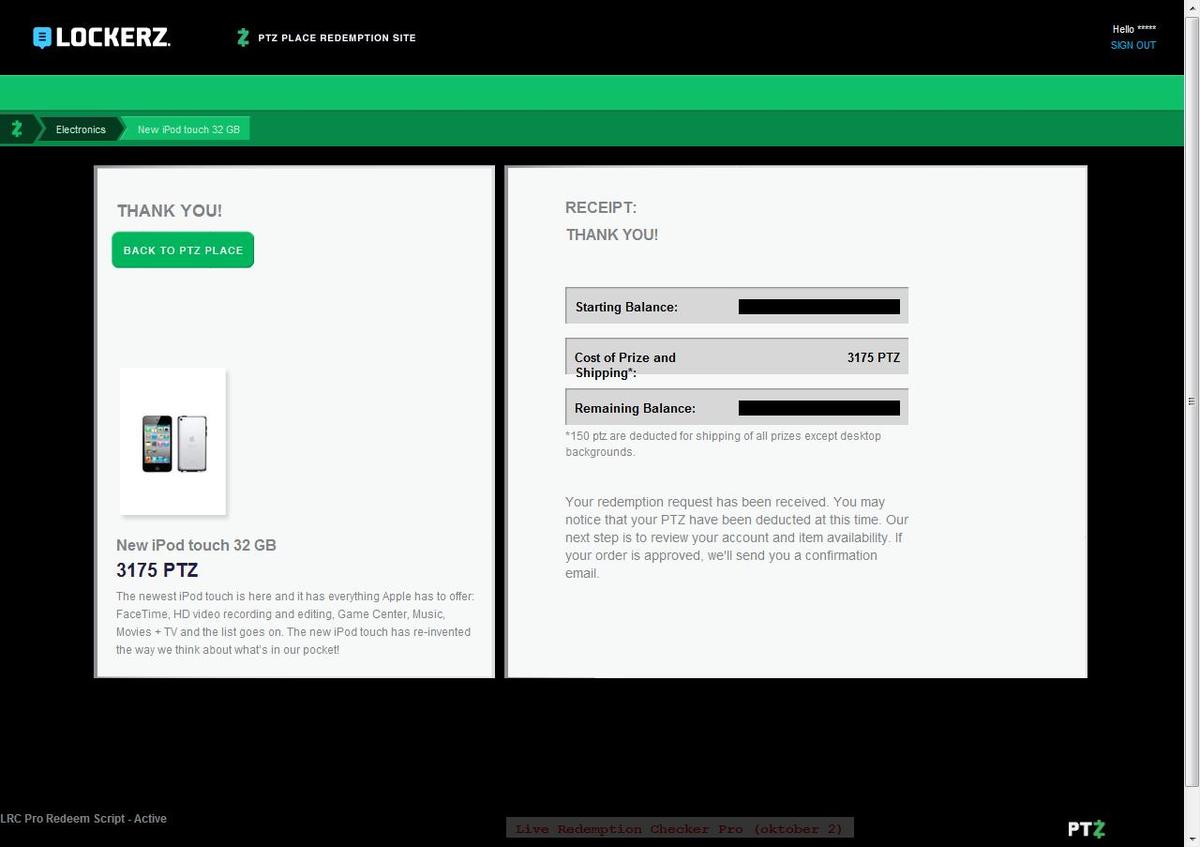Click the iPod touch product thumbnail

pyautogui.click(x=173, y=442)
